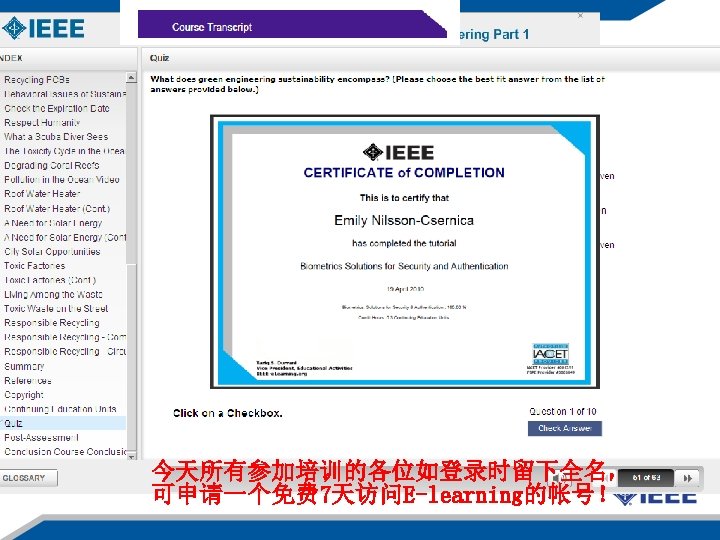Open 'Respect Humanity' in the index
The width and height of the screenshot is (720, 540).
pos(42,123)
